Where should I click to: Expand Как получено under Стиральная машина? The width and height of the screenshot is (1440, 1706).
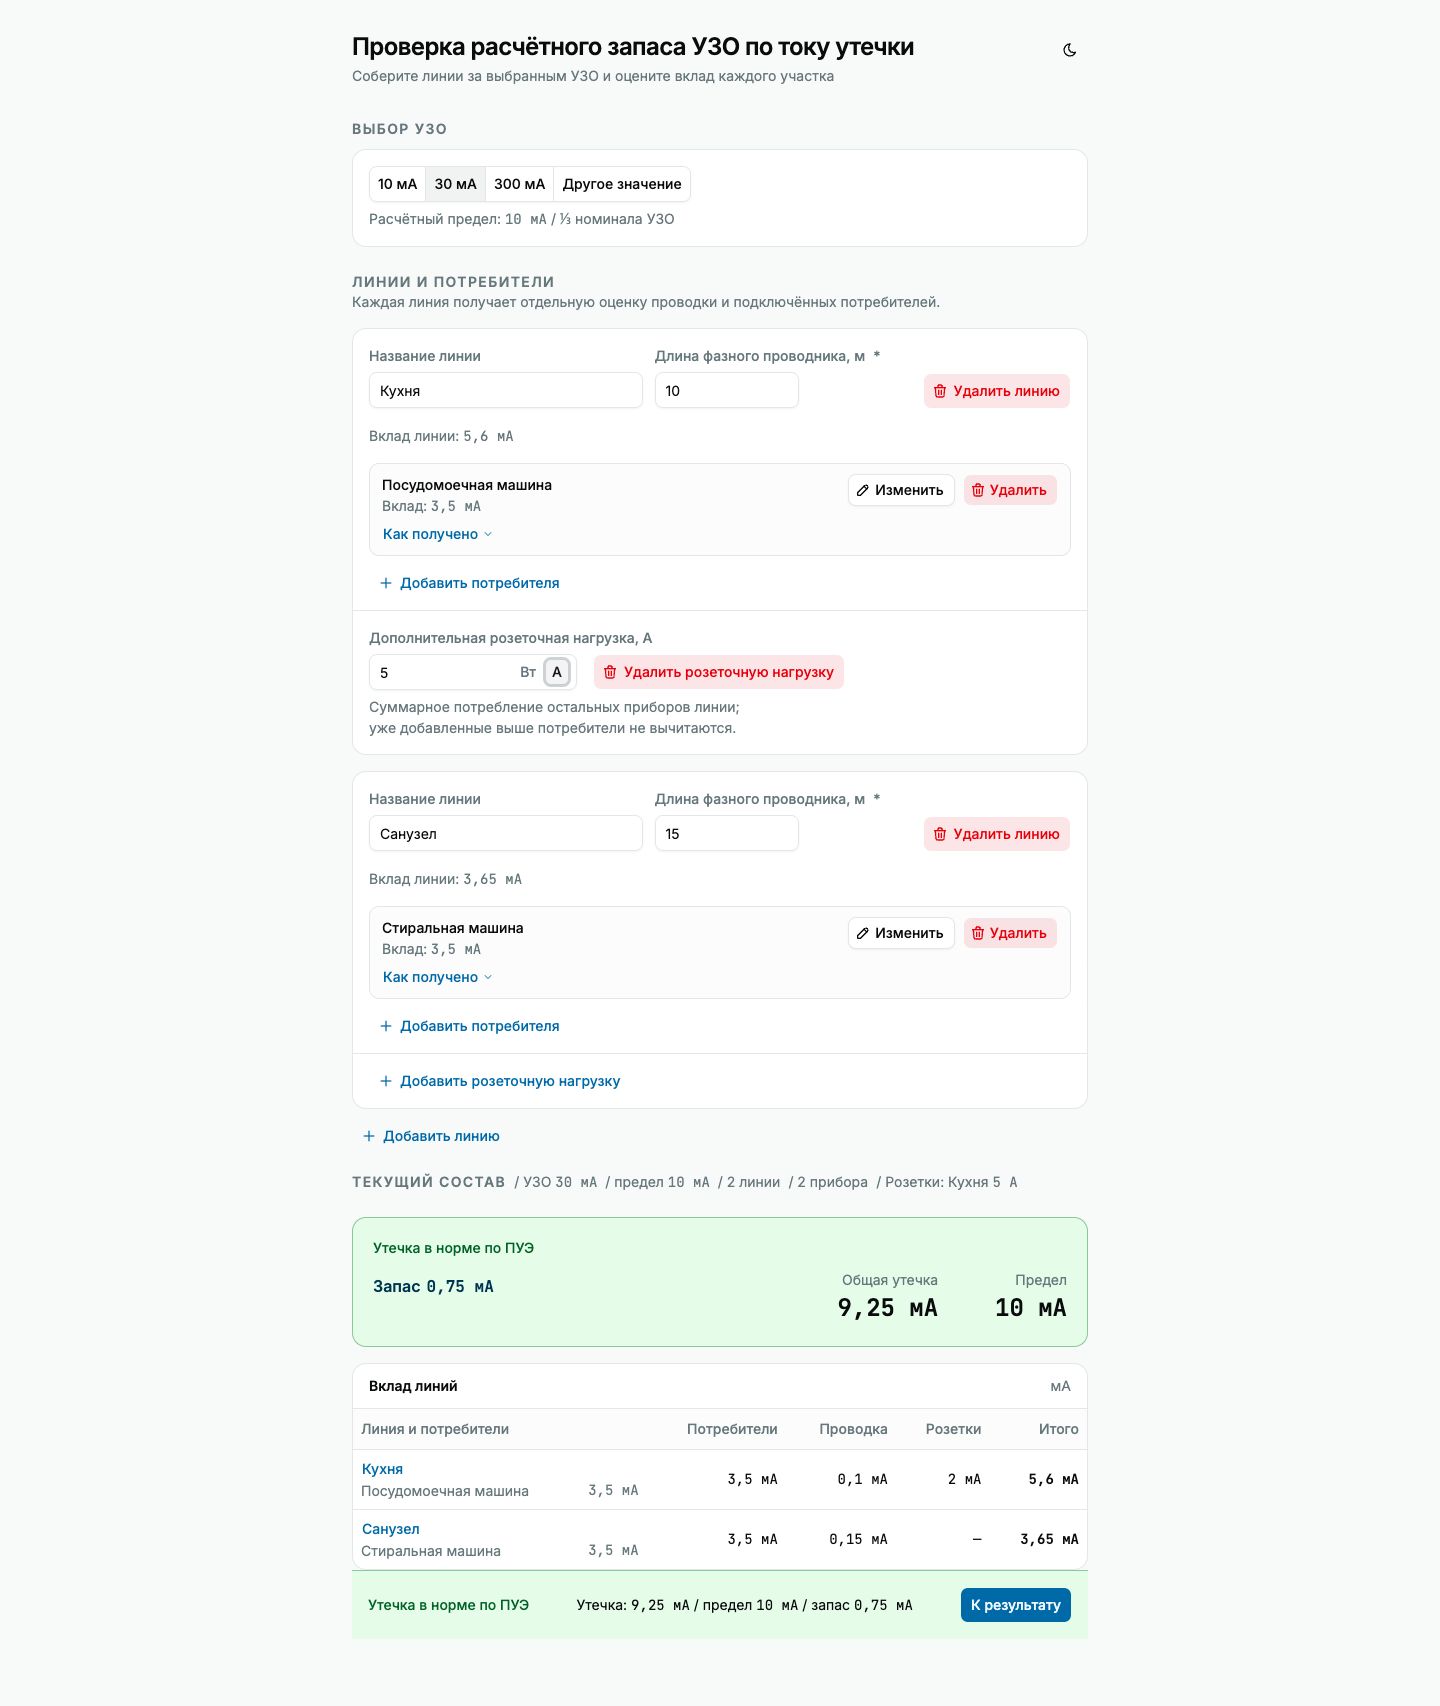coord(437,977)
